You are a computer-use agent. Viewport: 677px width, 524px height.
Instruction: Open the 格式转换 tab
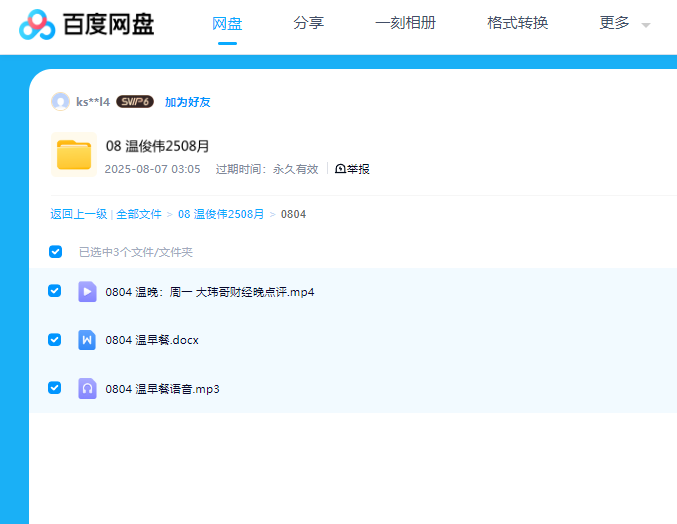(x=517, y=23)
